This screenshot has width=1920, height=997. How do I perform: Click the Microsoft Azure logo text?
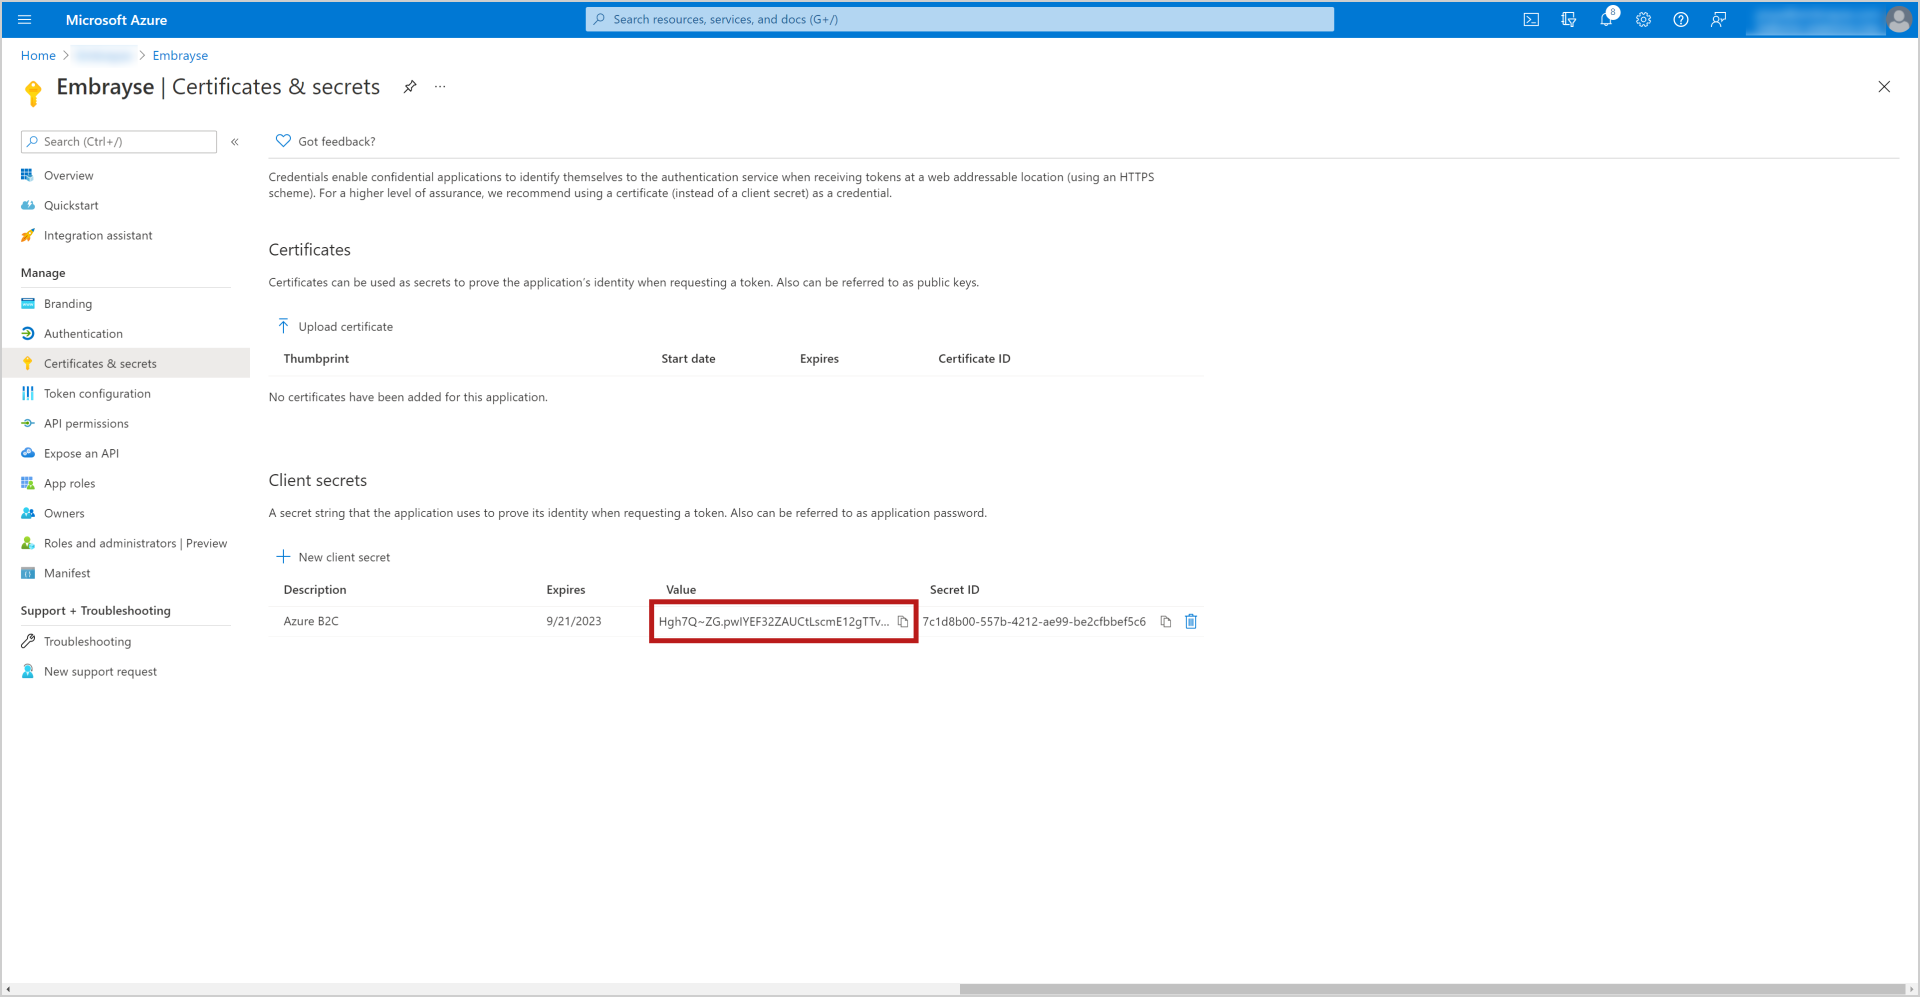coord(116,20)
